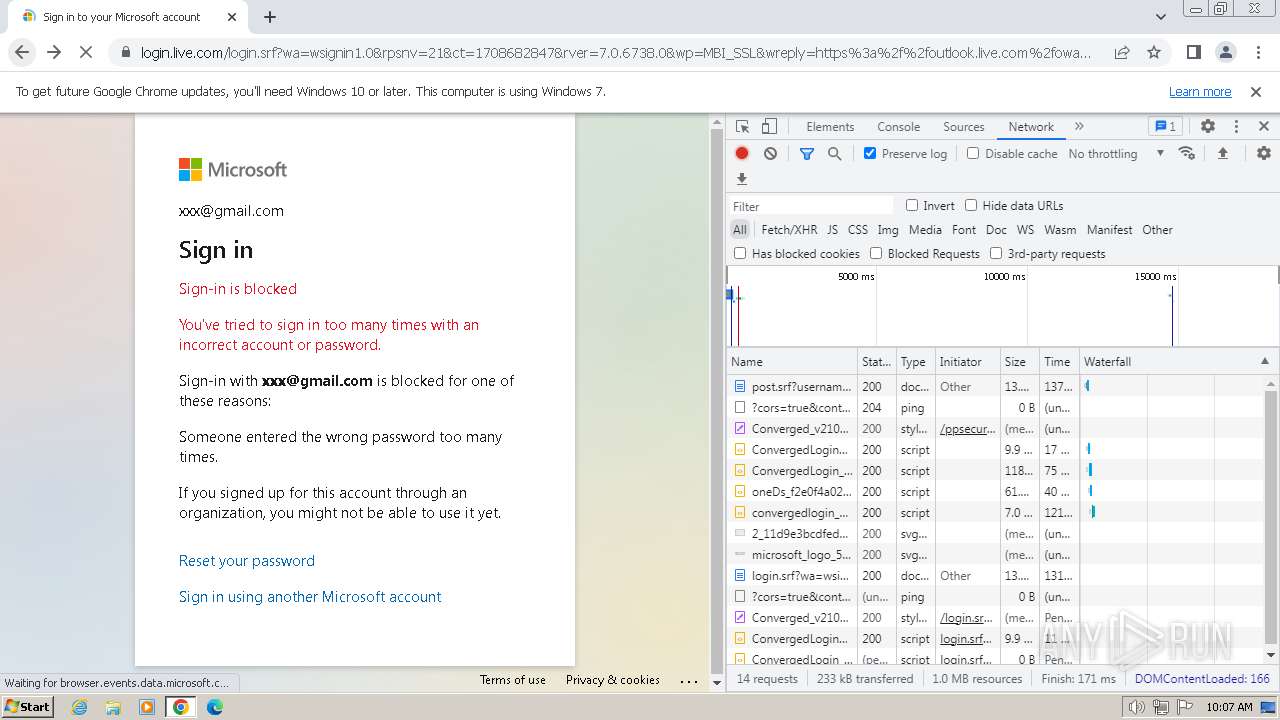Filter requests by JS

pyautogui.click(x=832, y=230)
